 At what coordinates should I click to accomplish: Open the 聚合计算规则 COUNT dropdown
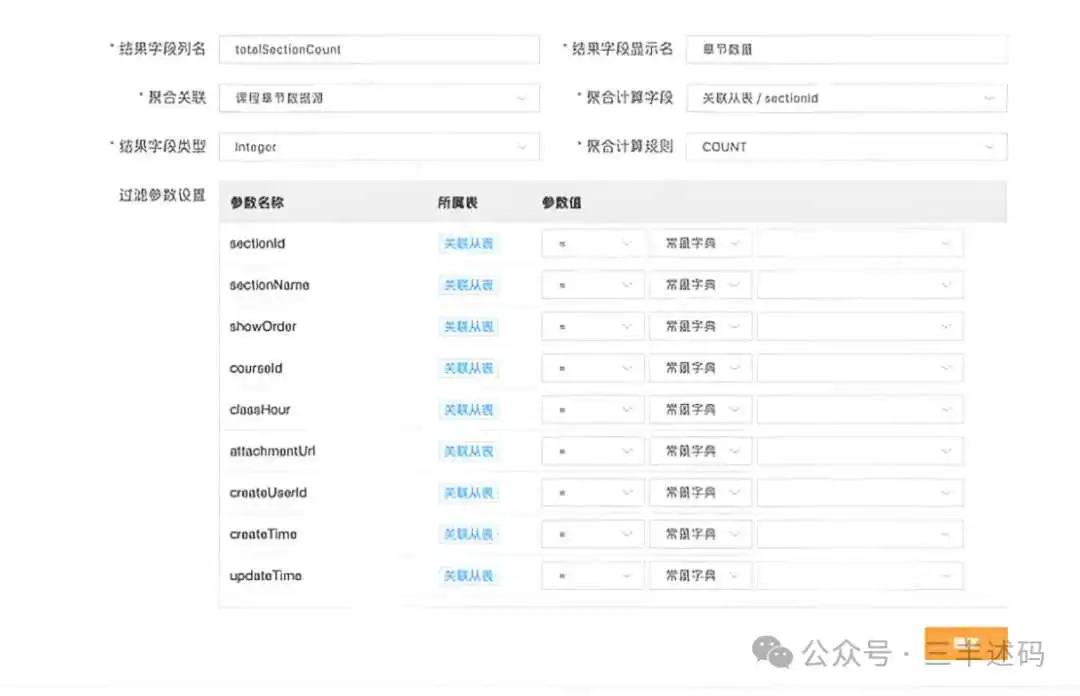(x=847, y=147)
